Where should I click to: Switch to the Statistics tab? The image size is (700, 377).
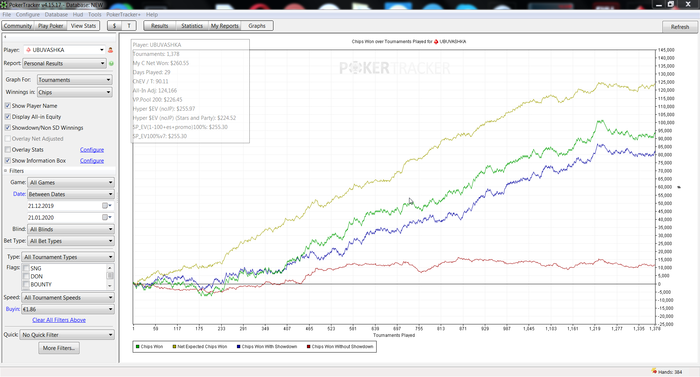point(192,26)
